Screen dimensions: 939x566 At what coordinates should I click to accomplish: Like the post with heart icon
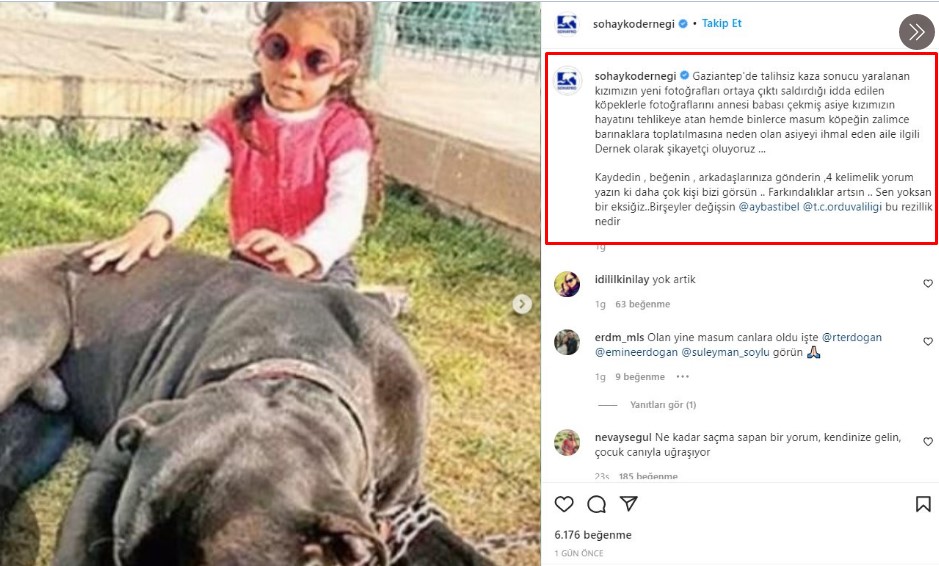pyautogui.click(x=564, y=504)
